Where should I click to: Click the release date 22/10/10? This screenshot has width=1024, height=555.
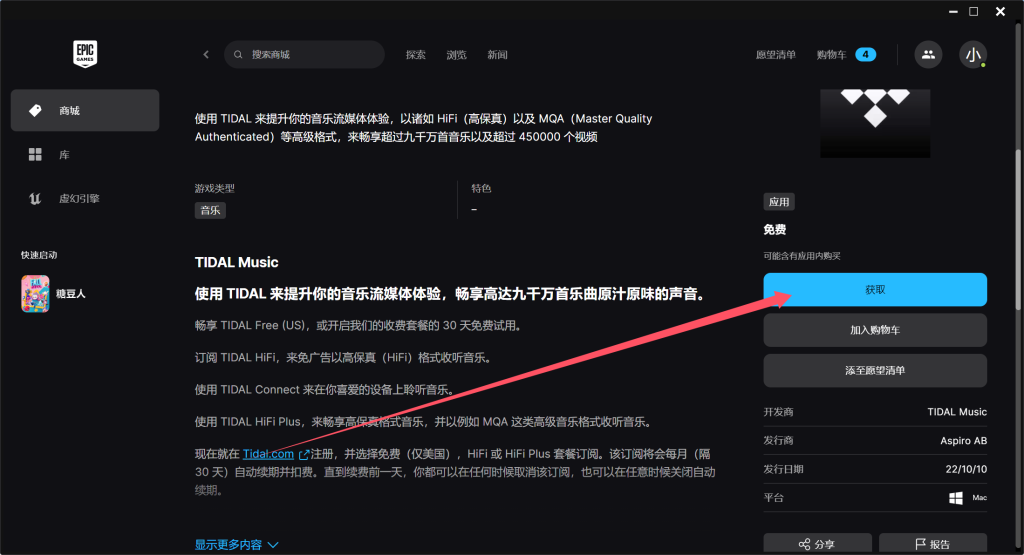click(966, 469)
